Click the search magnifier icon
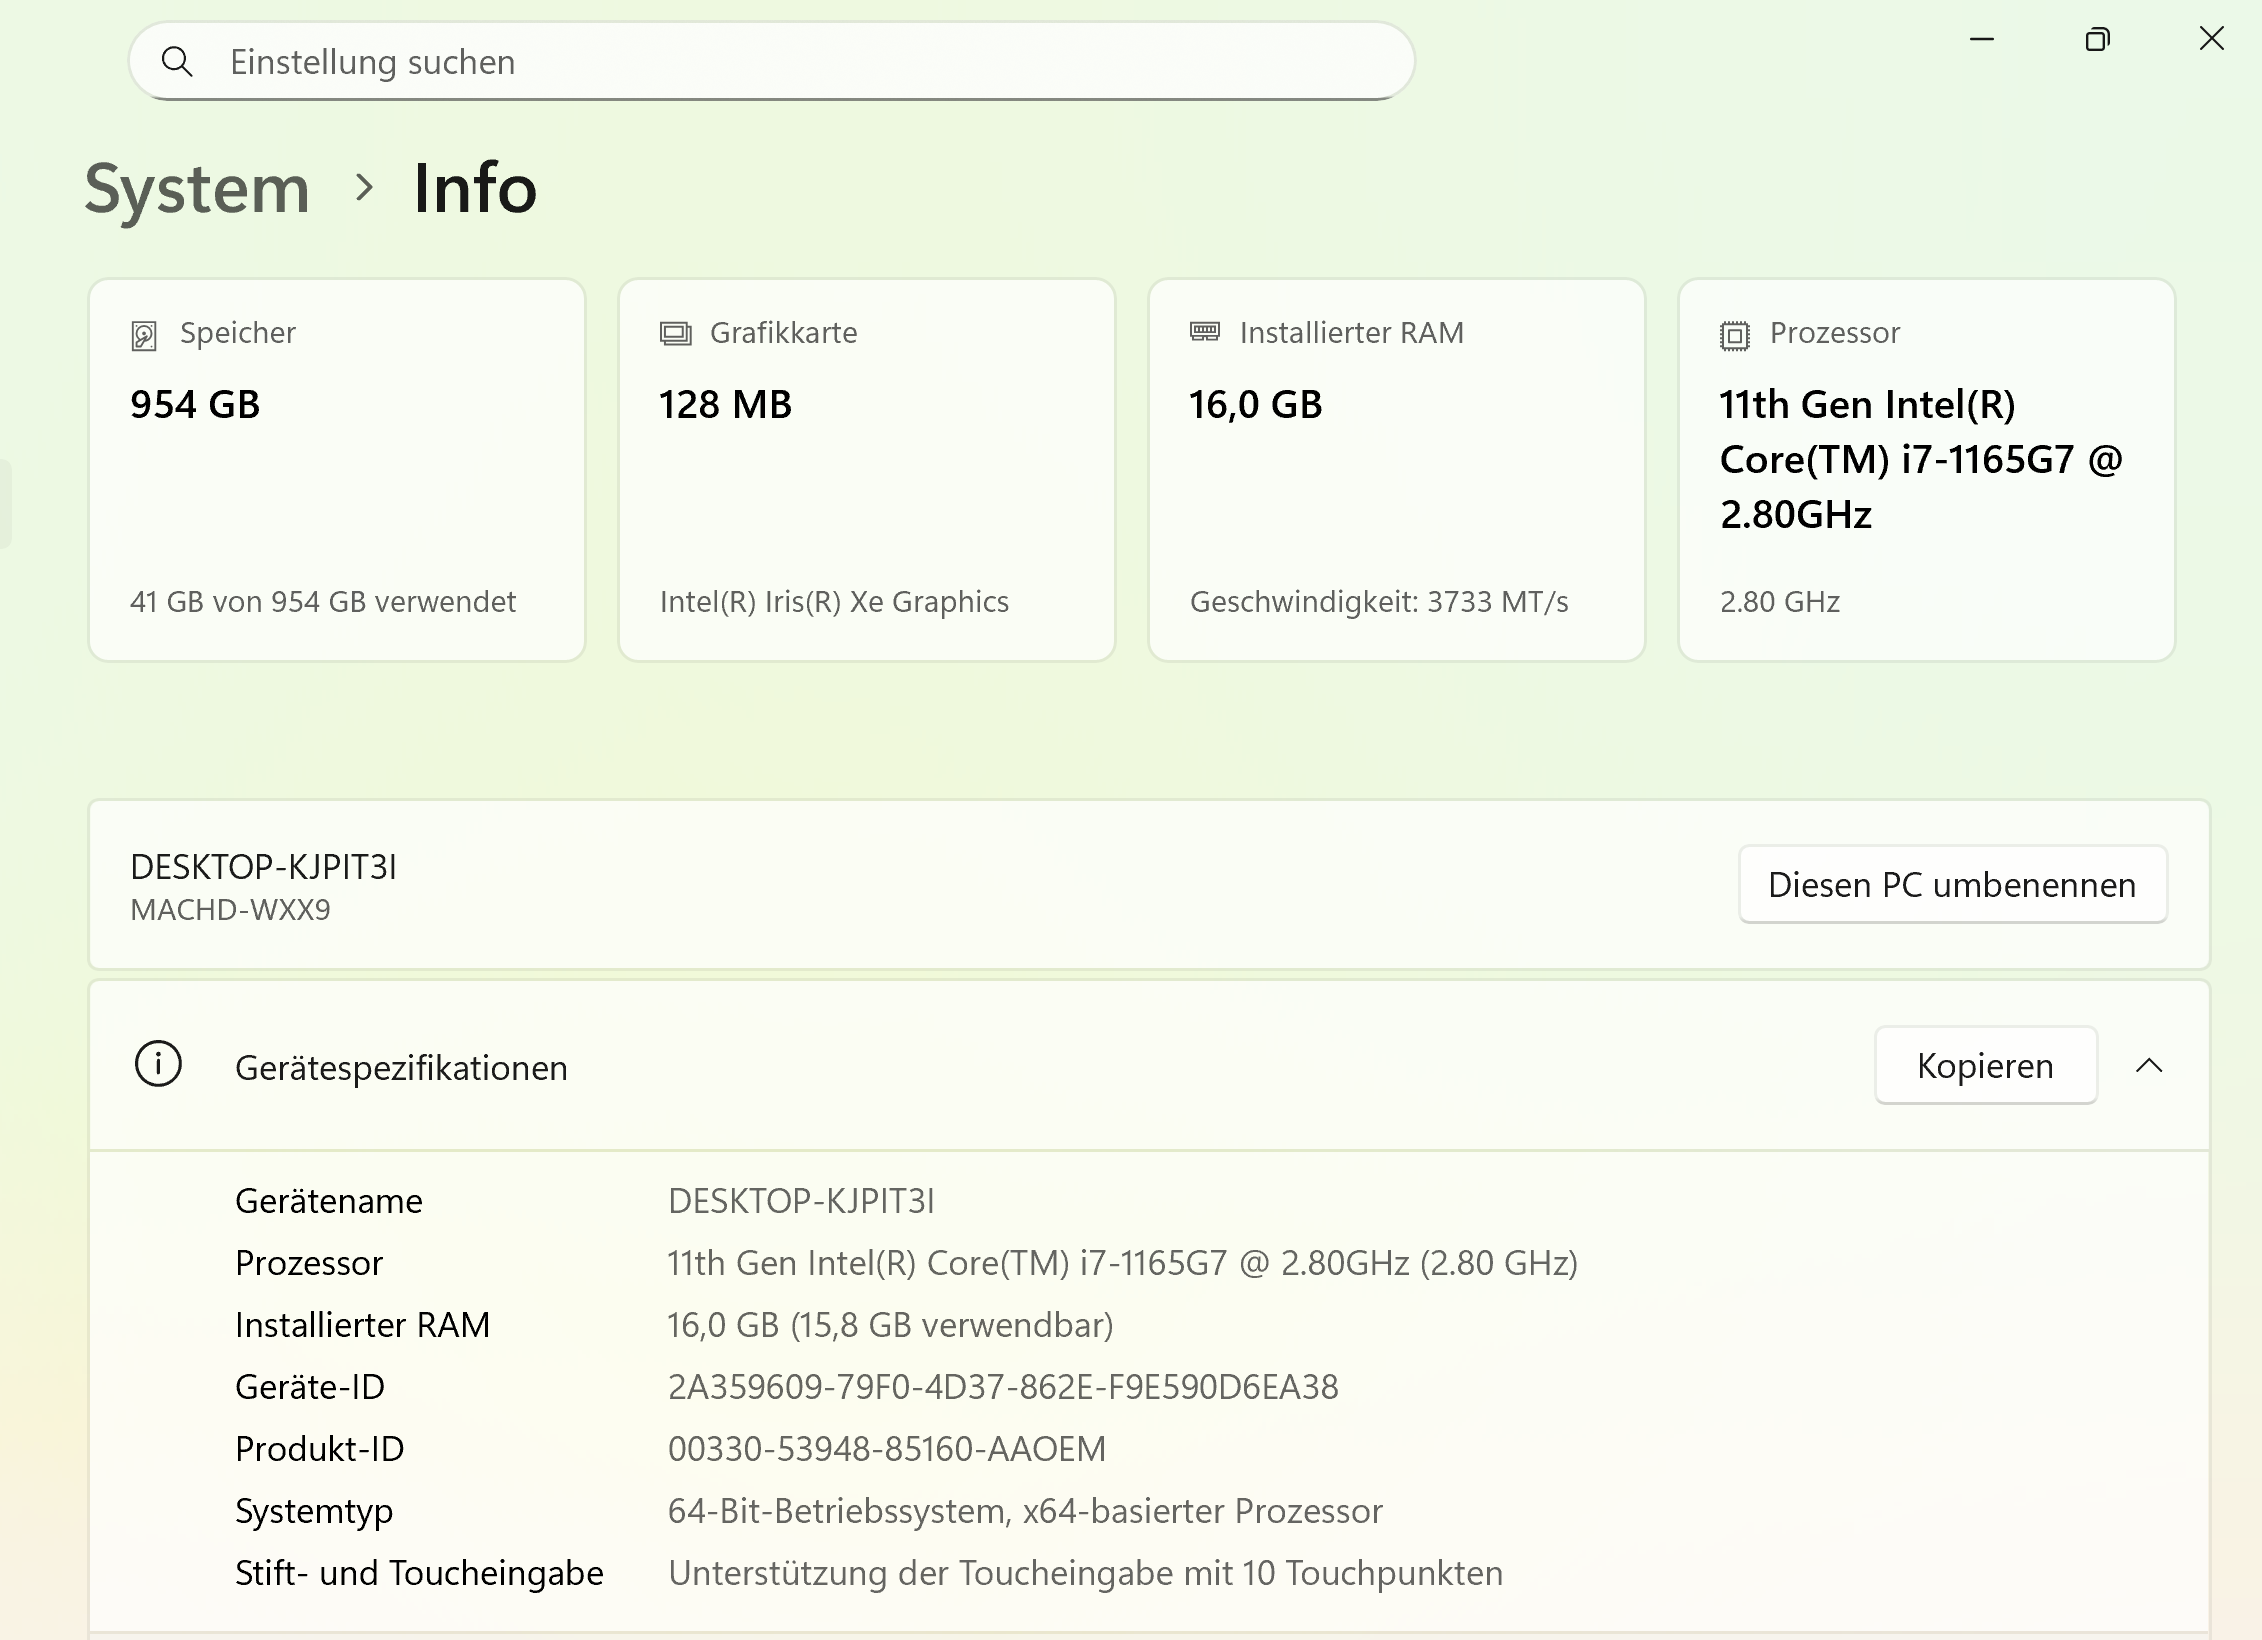Screen dimensions: 2262x1640 pyautogui.click(x=177, y=62)
